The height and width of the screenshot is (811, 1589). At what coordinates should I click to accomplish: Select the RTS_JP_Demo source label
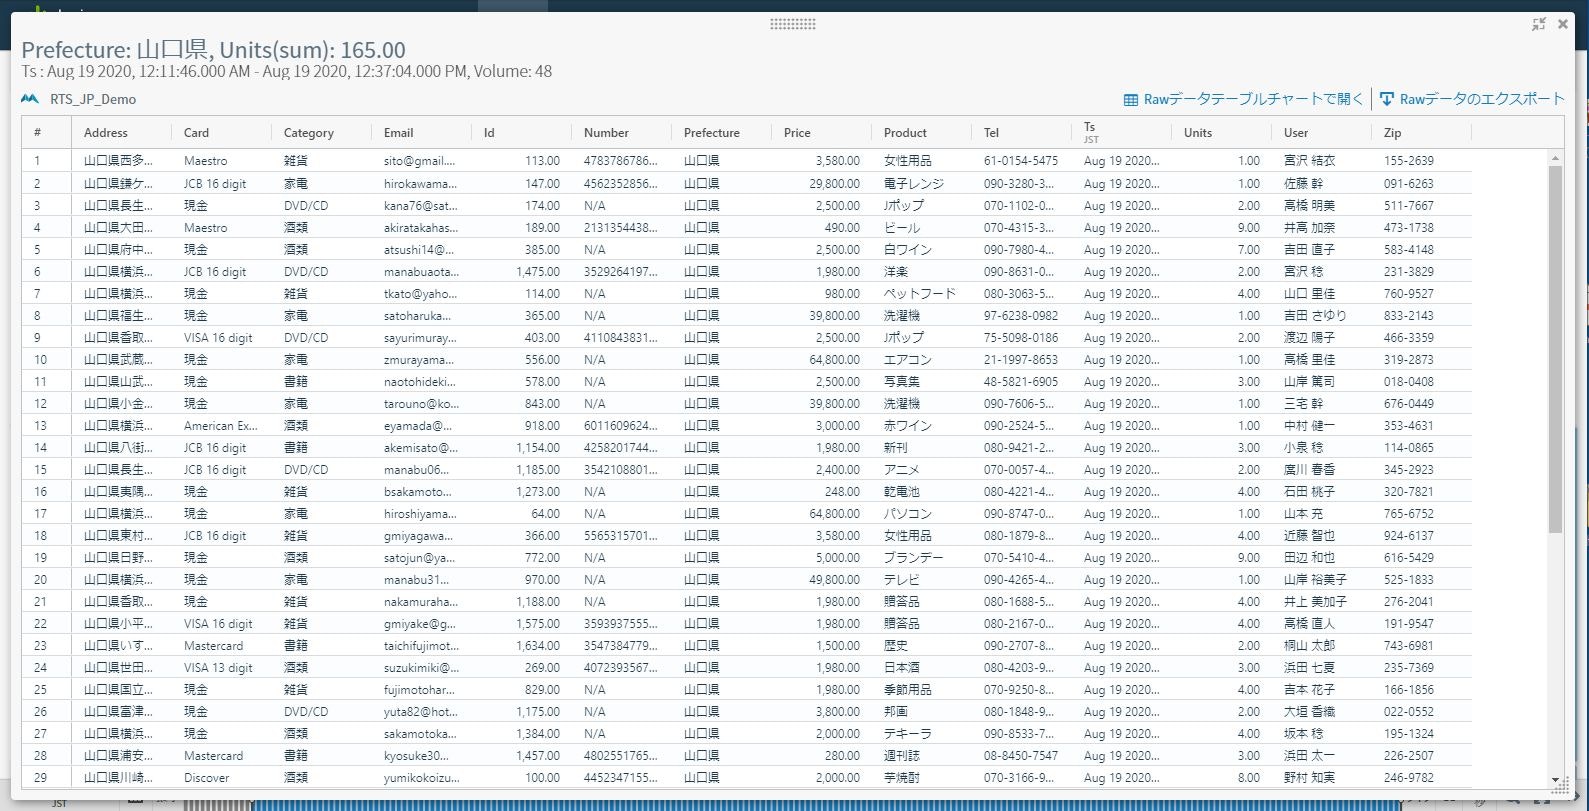[93, 99]
